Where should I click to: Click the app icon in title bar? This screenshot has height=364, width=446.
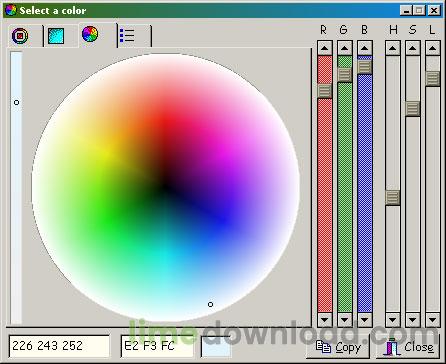click(x=11, y=10)
